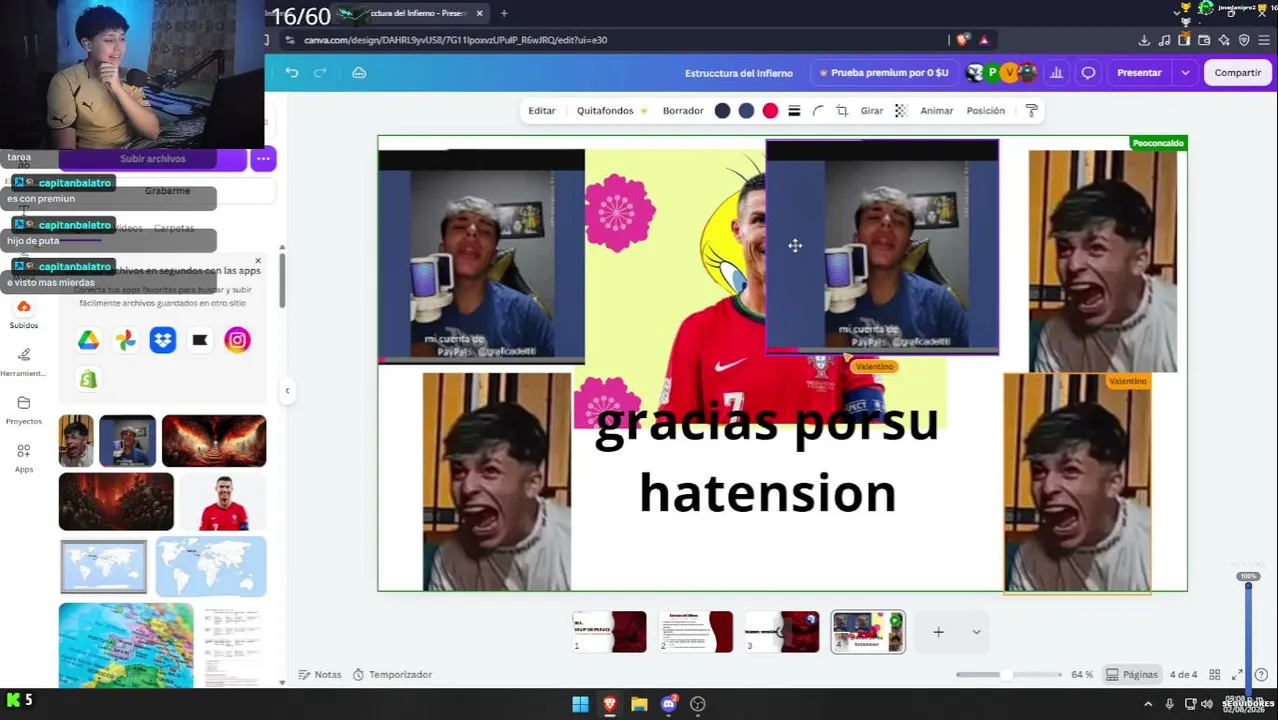Screen dimensions: 1278x720
Task: Select the crop tool
Action: coord(842,111)
